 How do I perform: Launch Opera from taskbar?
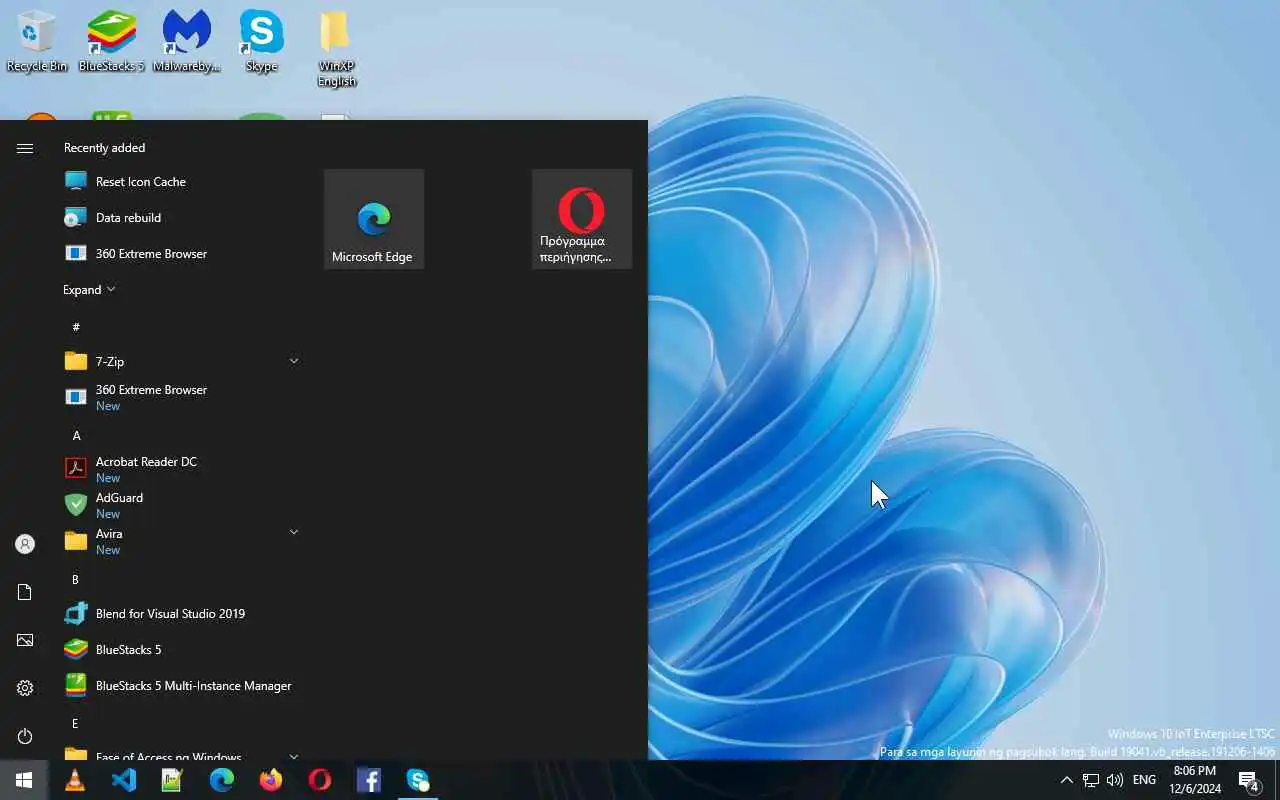(x=320, y=780)
